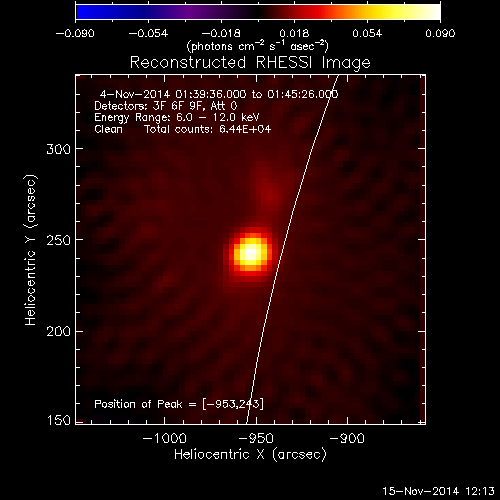Click the 'Heliocentric Y (arcsec)' axis title
This screenshot has height=500, width=500.
[30, 250]
